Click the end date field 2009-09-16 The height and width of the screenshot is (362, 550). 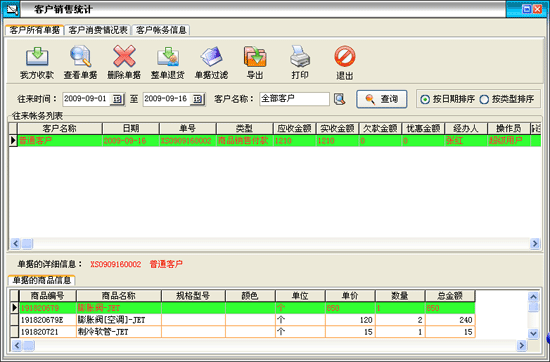[x=167, y=99]
